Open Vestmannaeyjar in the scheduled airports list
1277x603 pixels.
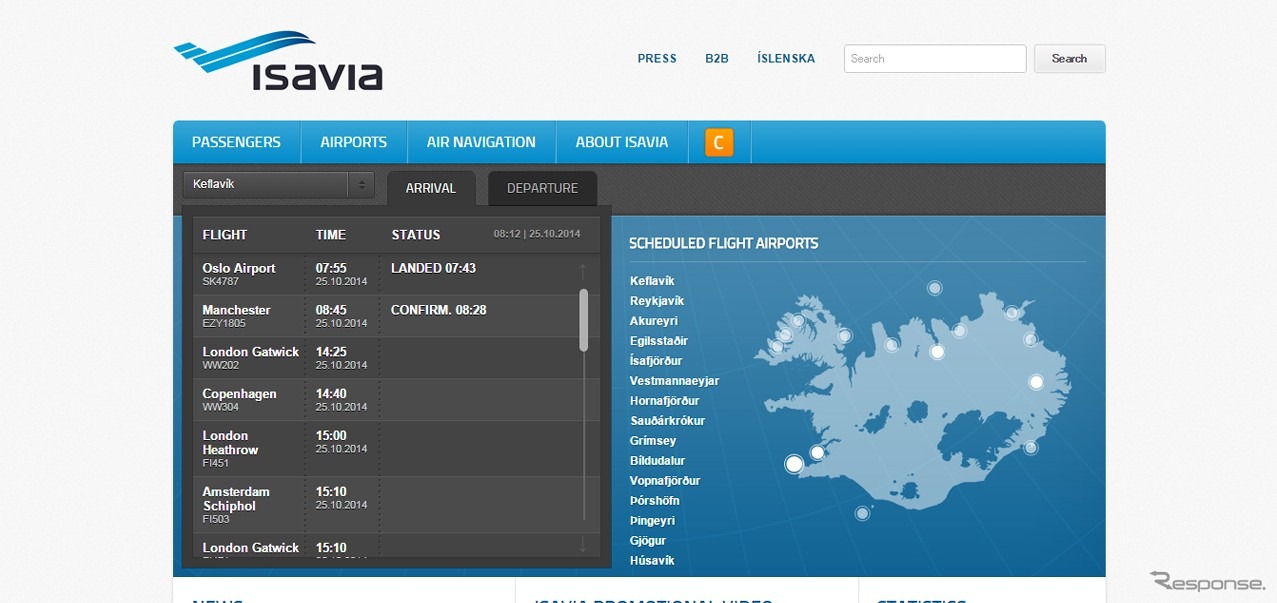(674, 381)
